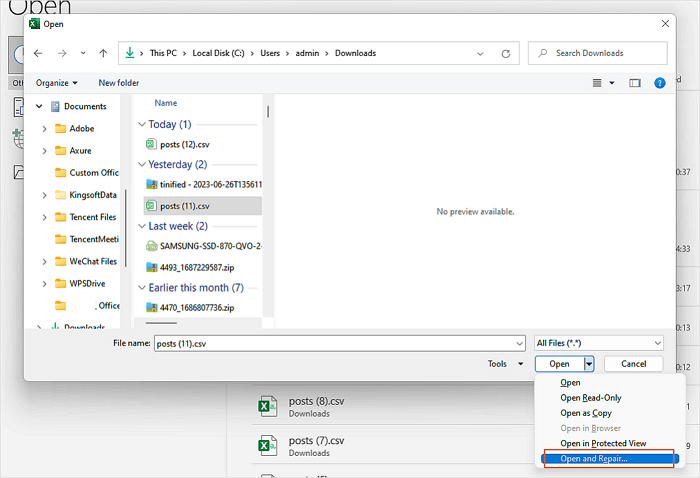700x478 pixels.
Task: Click admin in the address breadcrumb
Action: tap(307, 54)
